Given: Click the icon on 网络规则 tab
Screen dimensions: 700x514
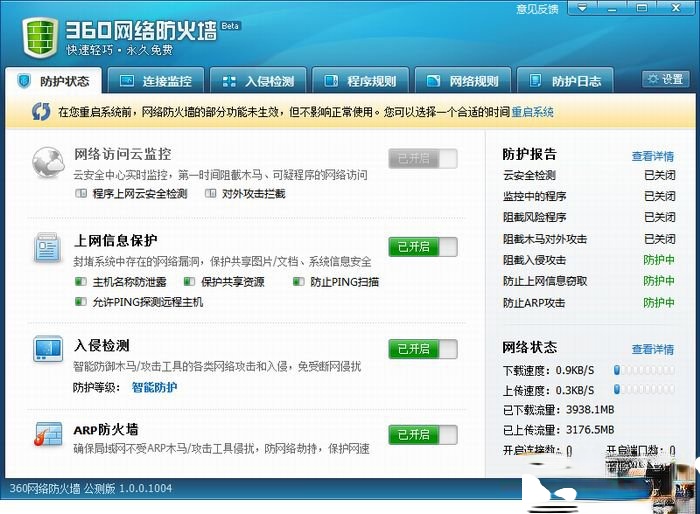Looking at the screenshot, I should pyautogui.click(x=433, y=81).
